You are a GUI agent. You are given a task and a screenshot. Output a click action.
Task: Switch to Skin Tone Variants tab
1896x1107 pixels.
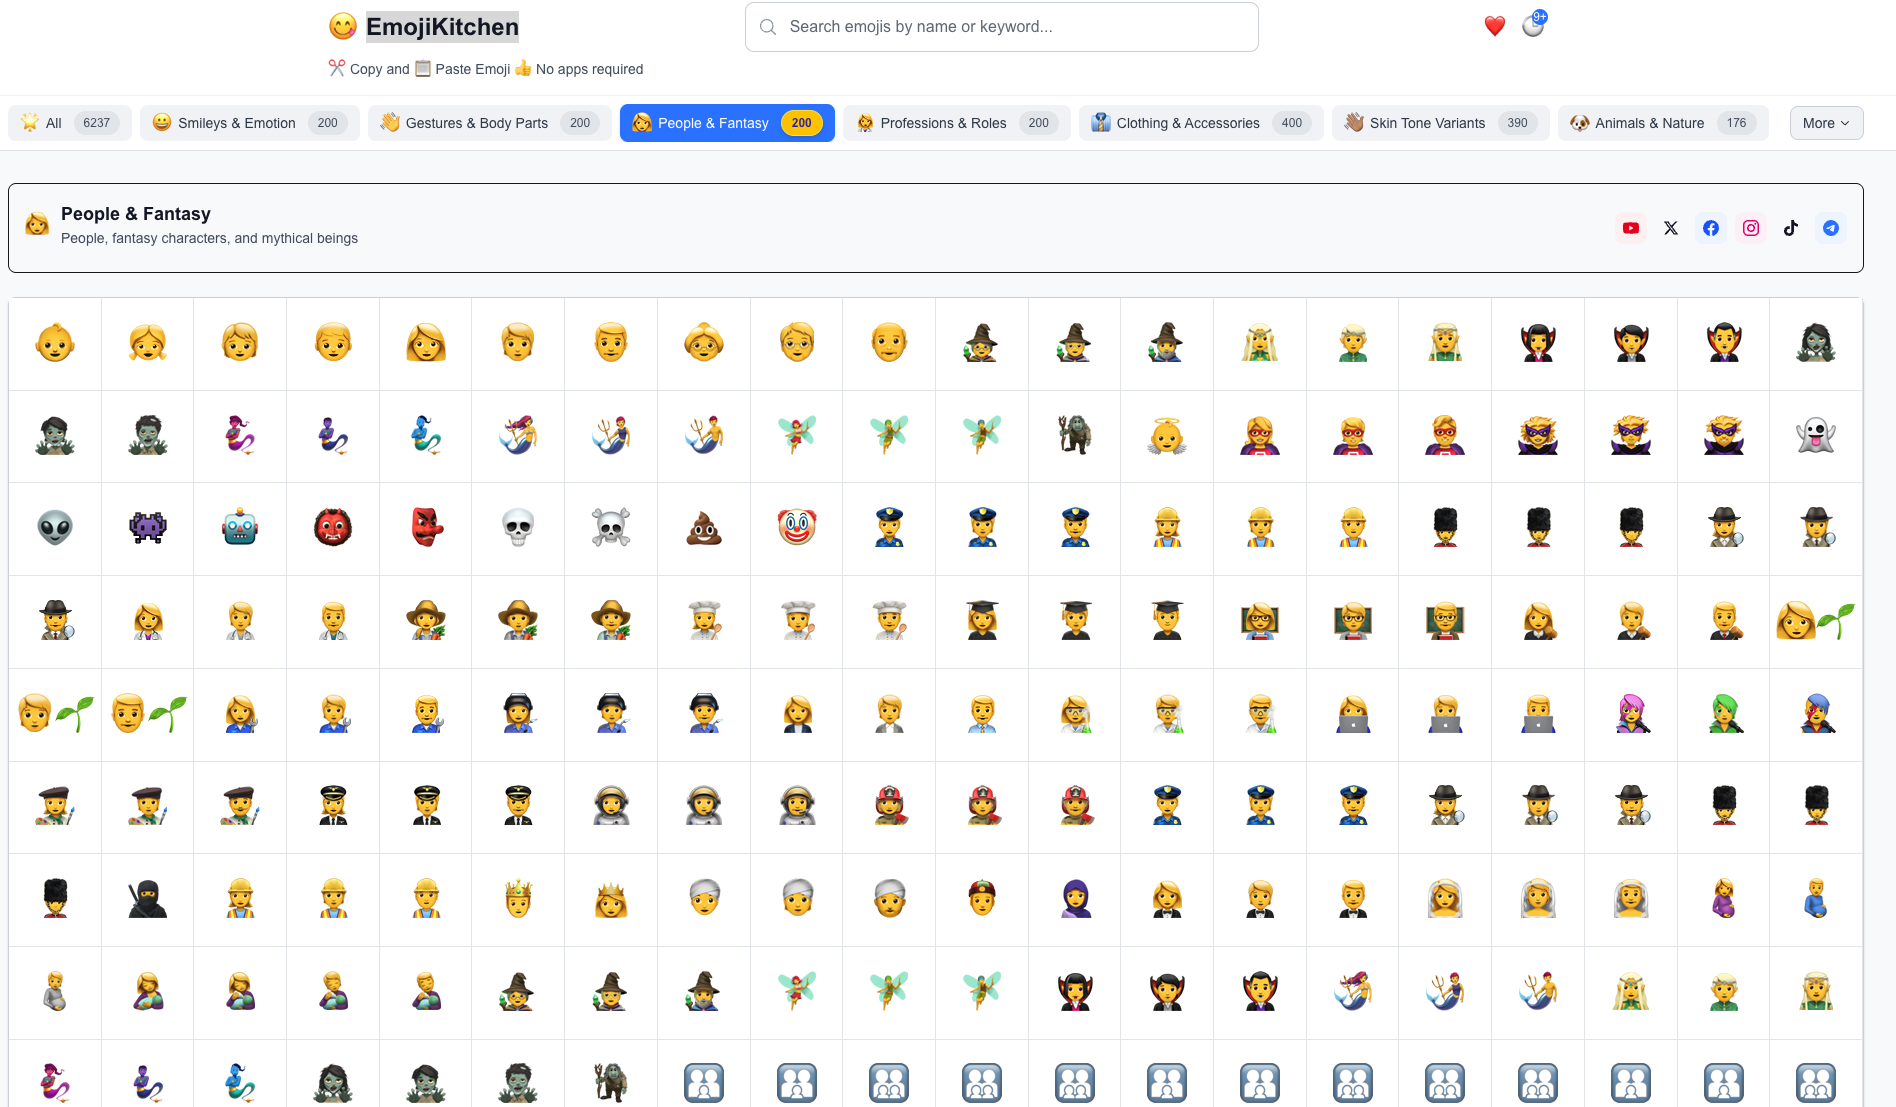pos(1441,123)
